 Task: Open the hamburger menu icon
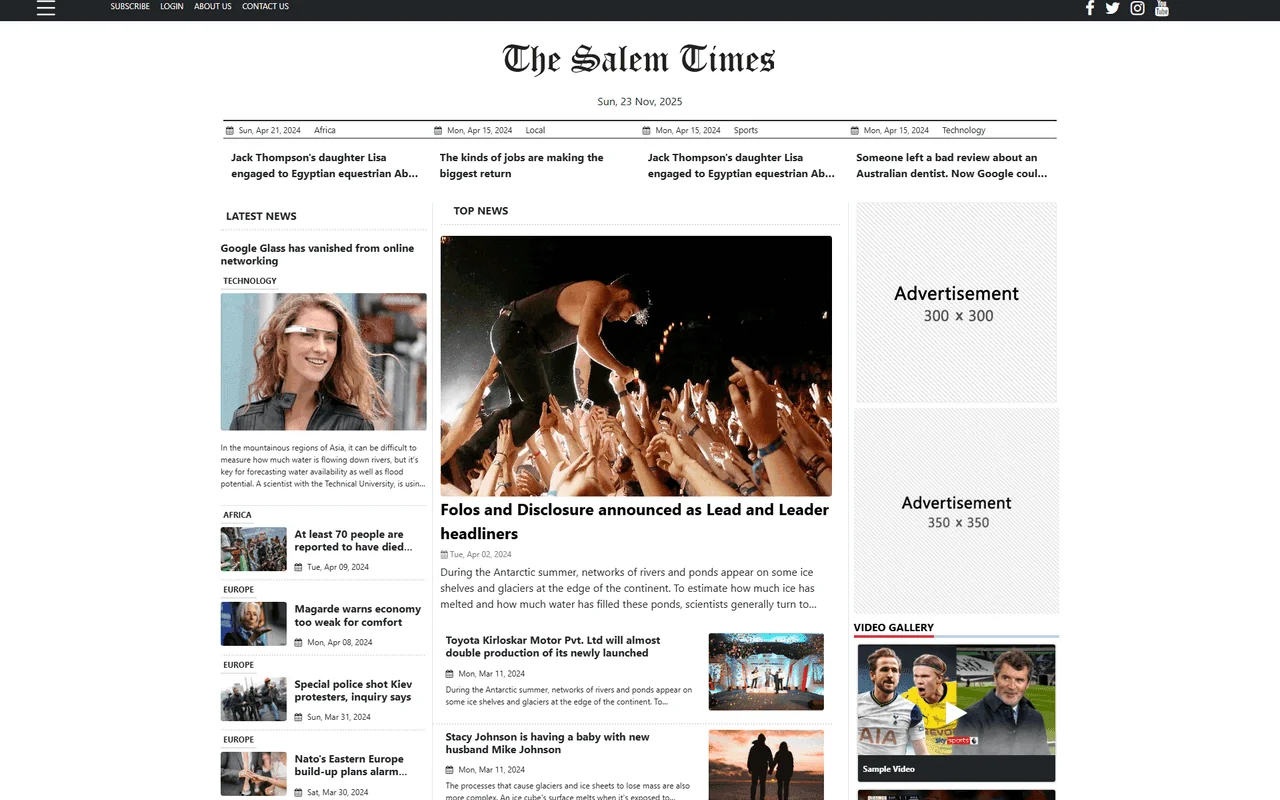(x=46, y=8)
